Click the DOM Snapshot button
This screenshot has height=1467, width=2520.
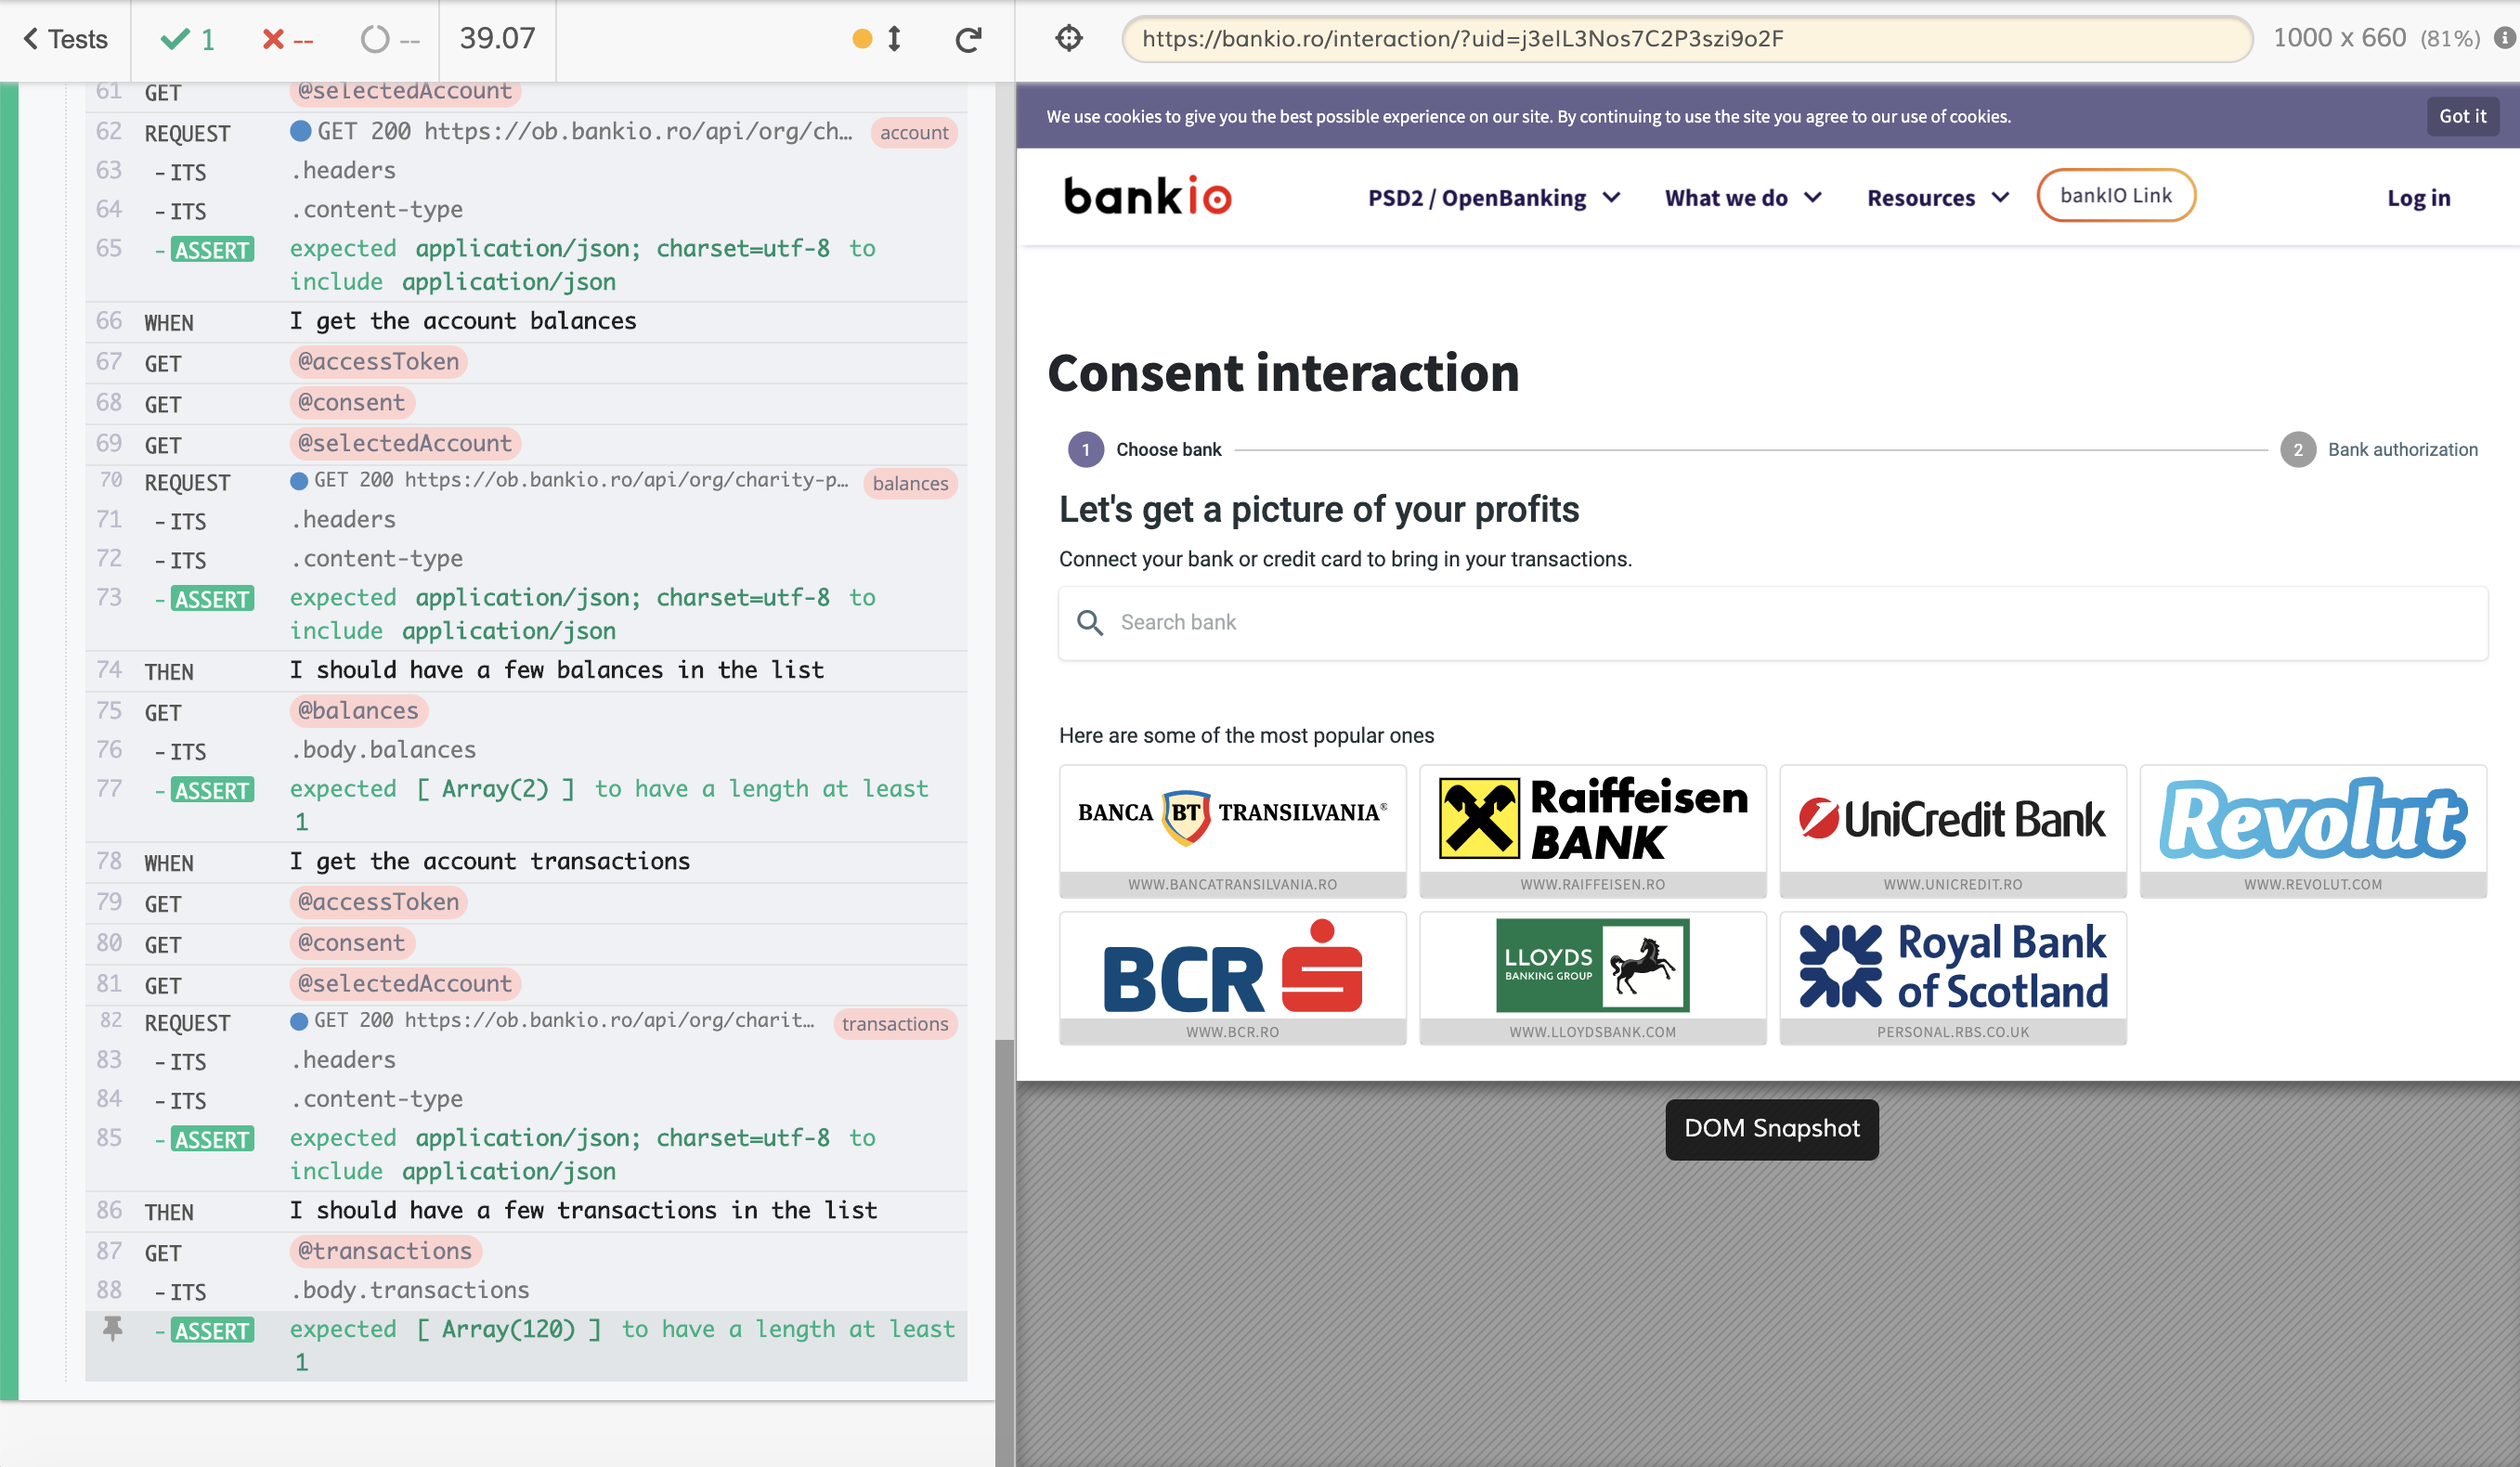[x=1771, y=1126]
